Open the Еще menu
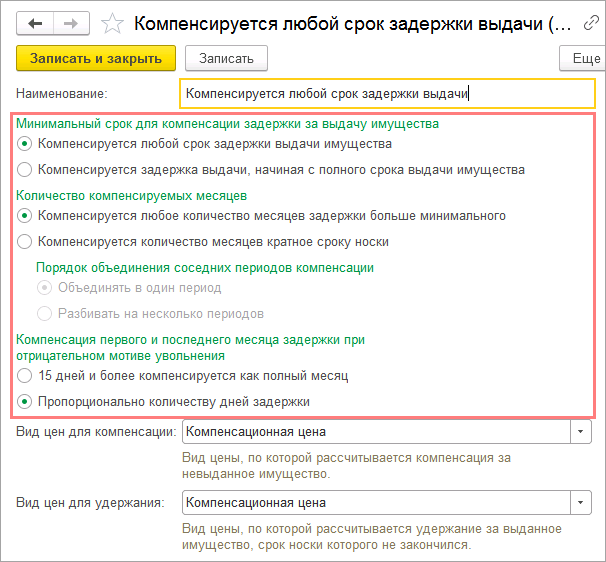 pyautogui.click(x=584, y=58)
